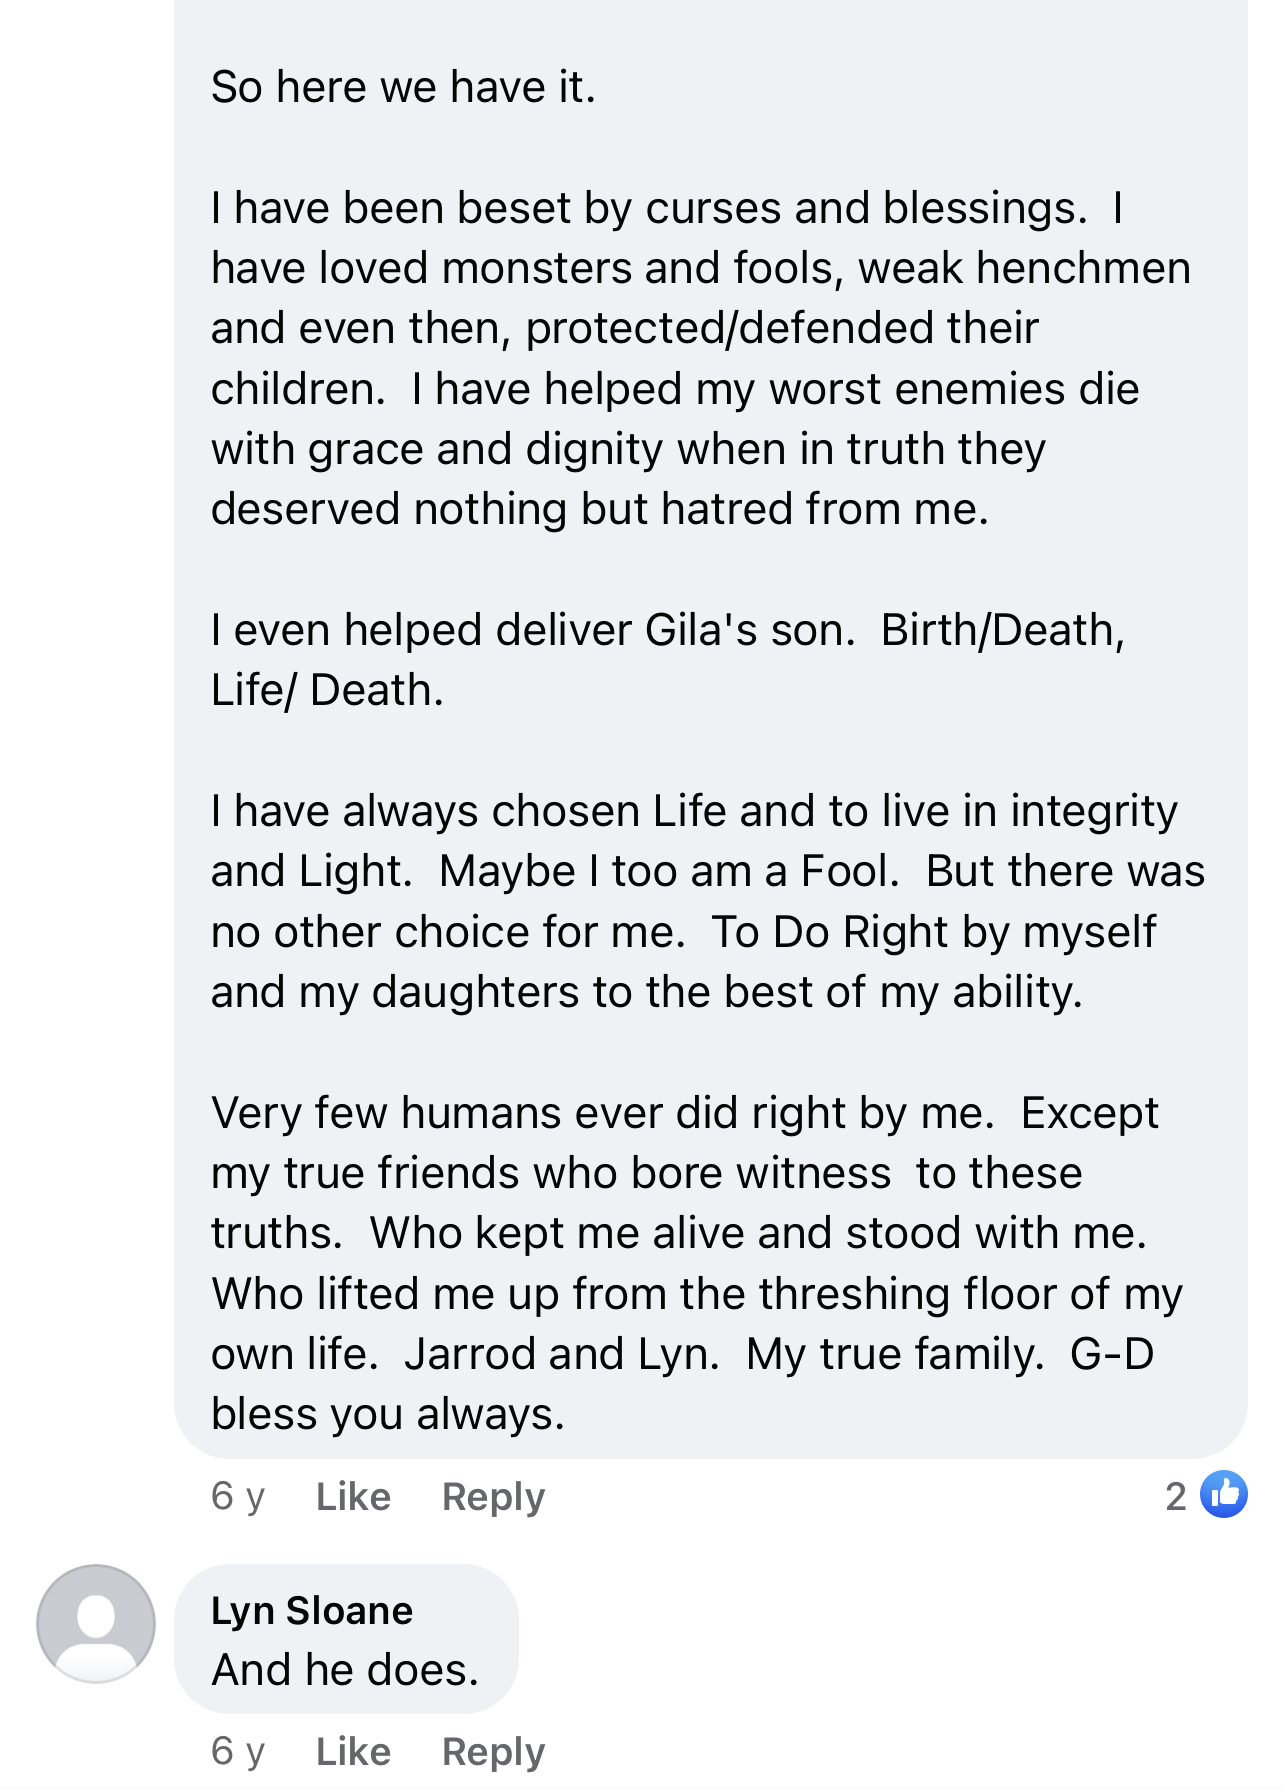1284x1790 pixels.
Task: Open reaction count "2" on long comment
Action: coord(1176,1496)
